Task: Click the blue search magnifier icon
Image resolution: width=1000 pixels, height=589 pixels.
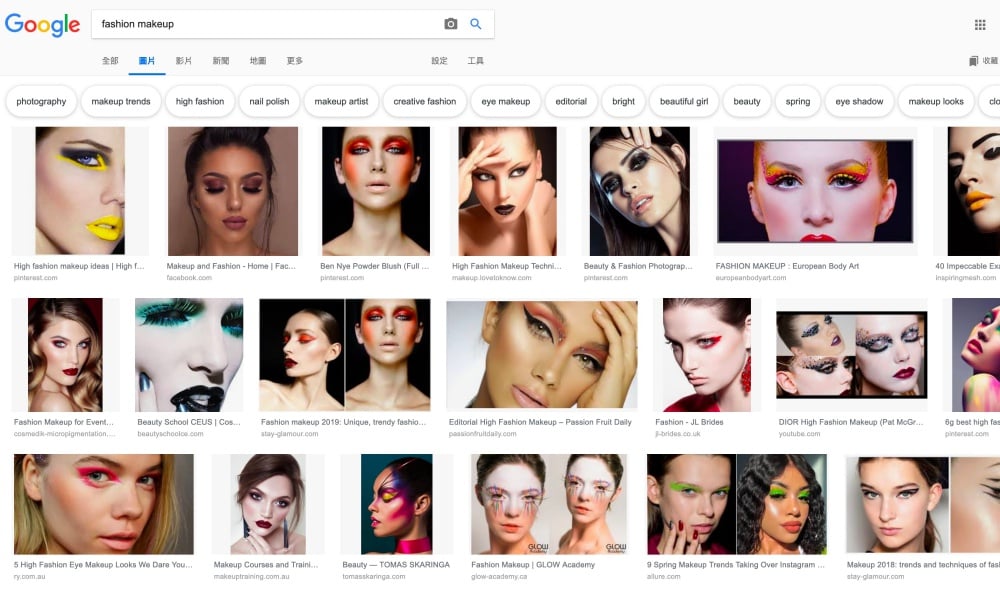Action: [x=476, y=24]
